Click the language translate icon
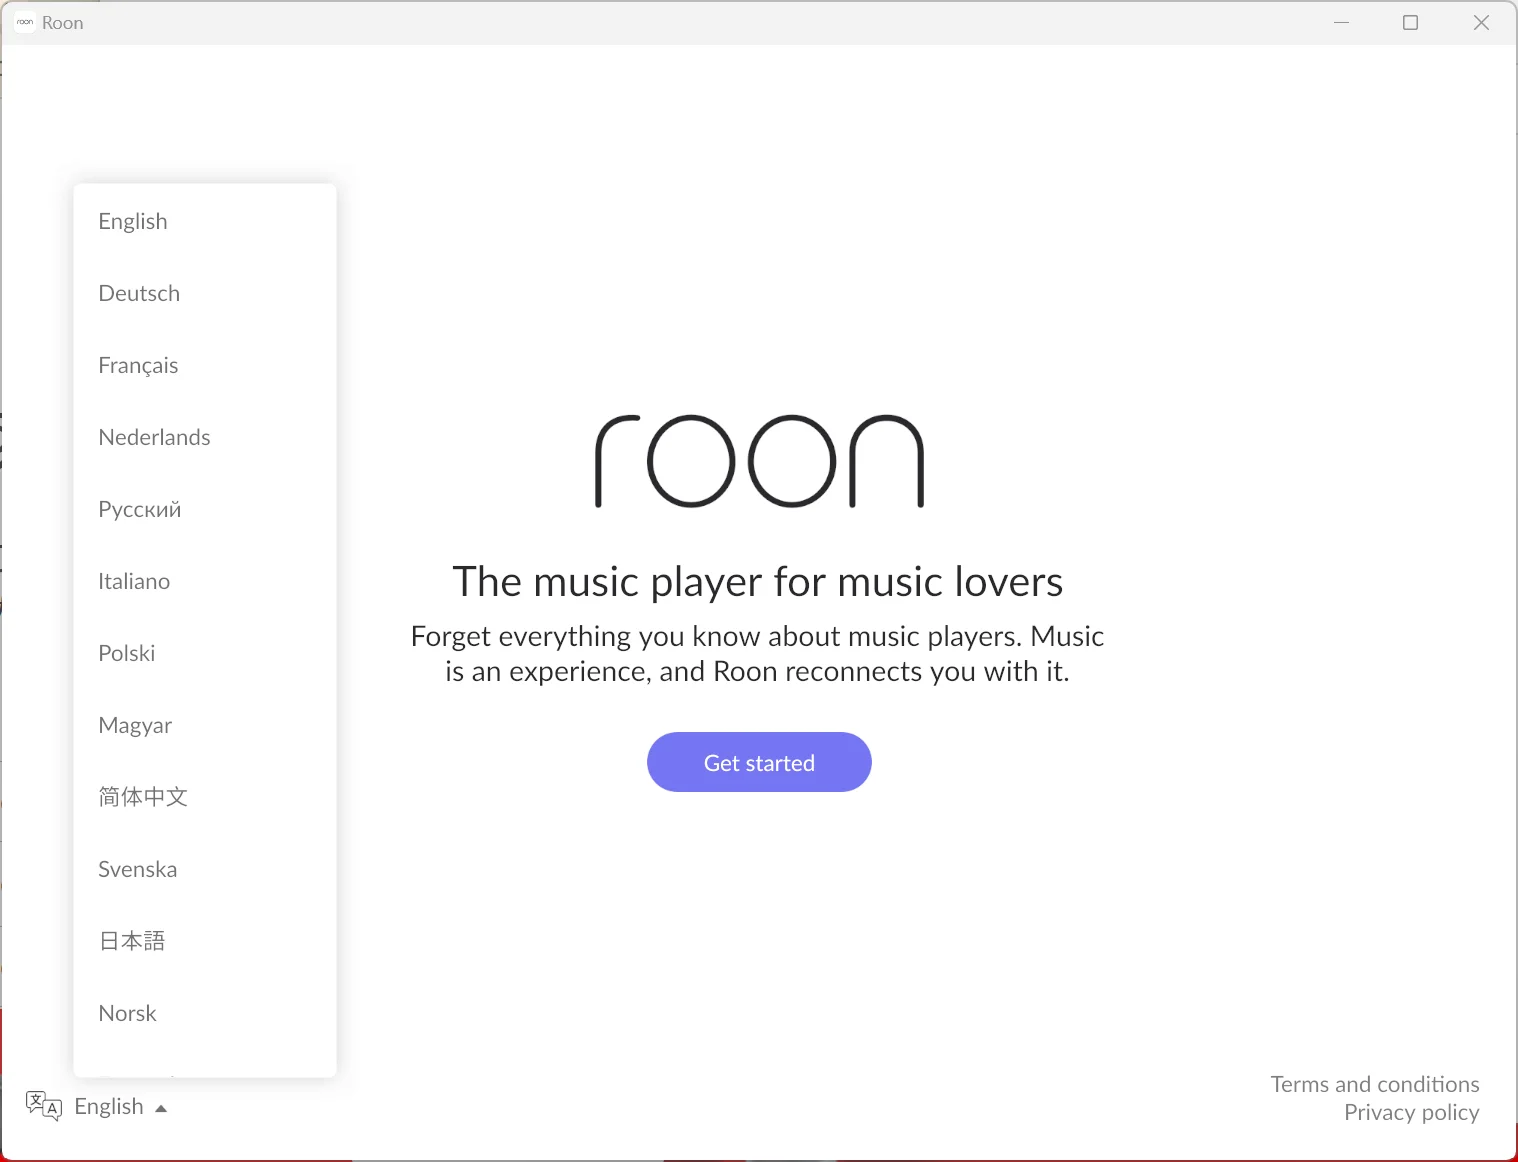The height and width of the screenshot is (1162, 1518). coord(43,1106)
